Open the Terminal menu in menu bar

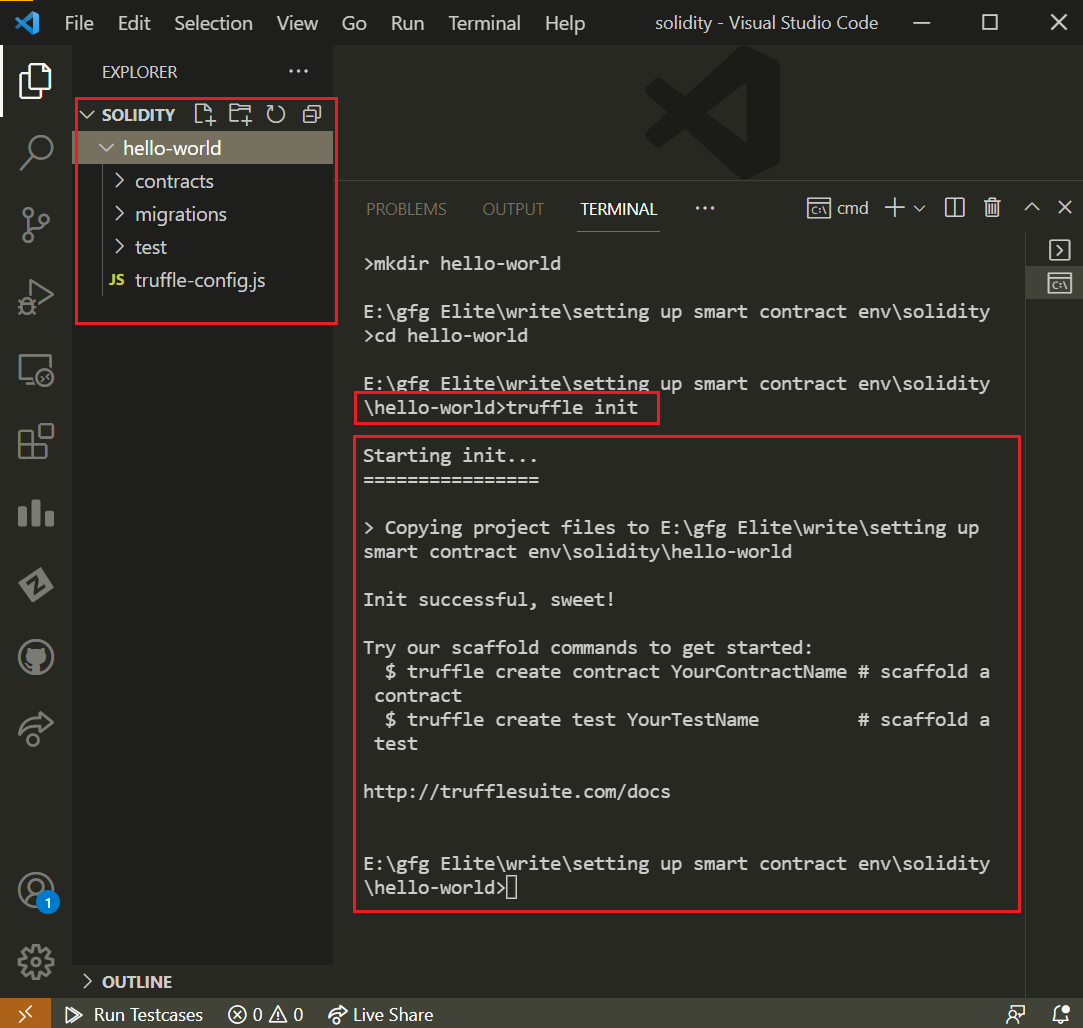pyautogui.click(x=484, y=23)
